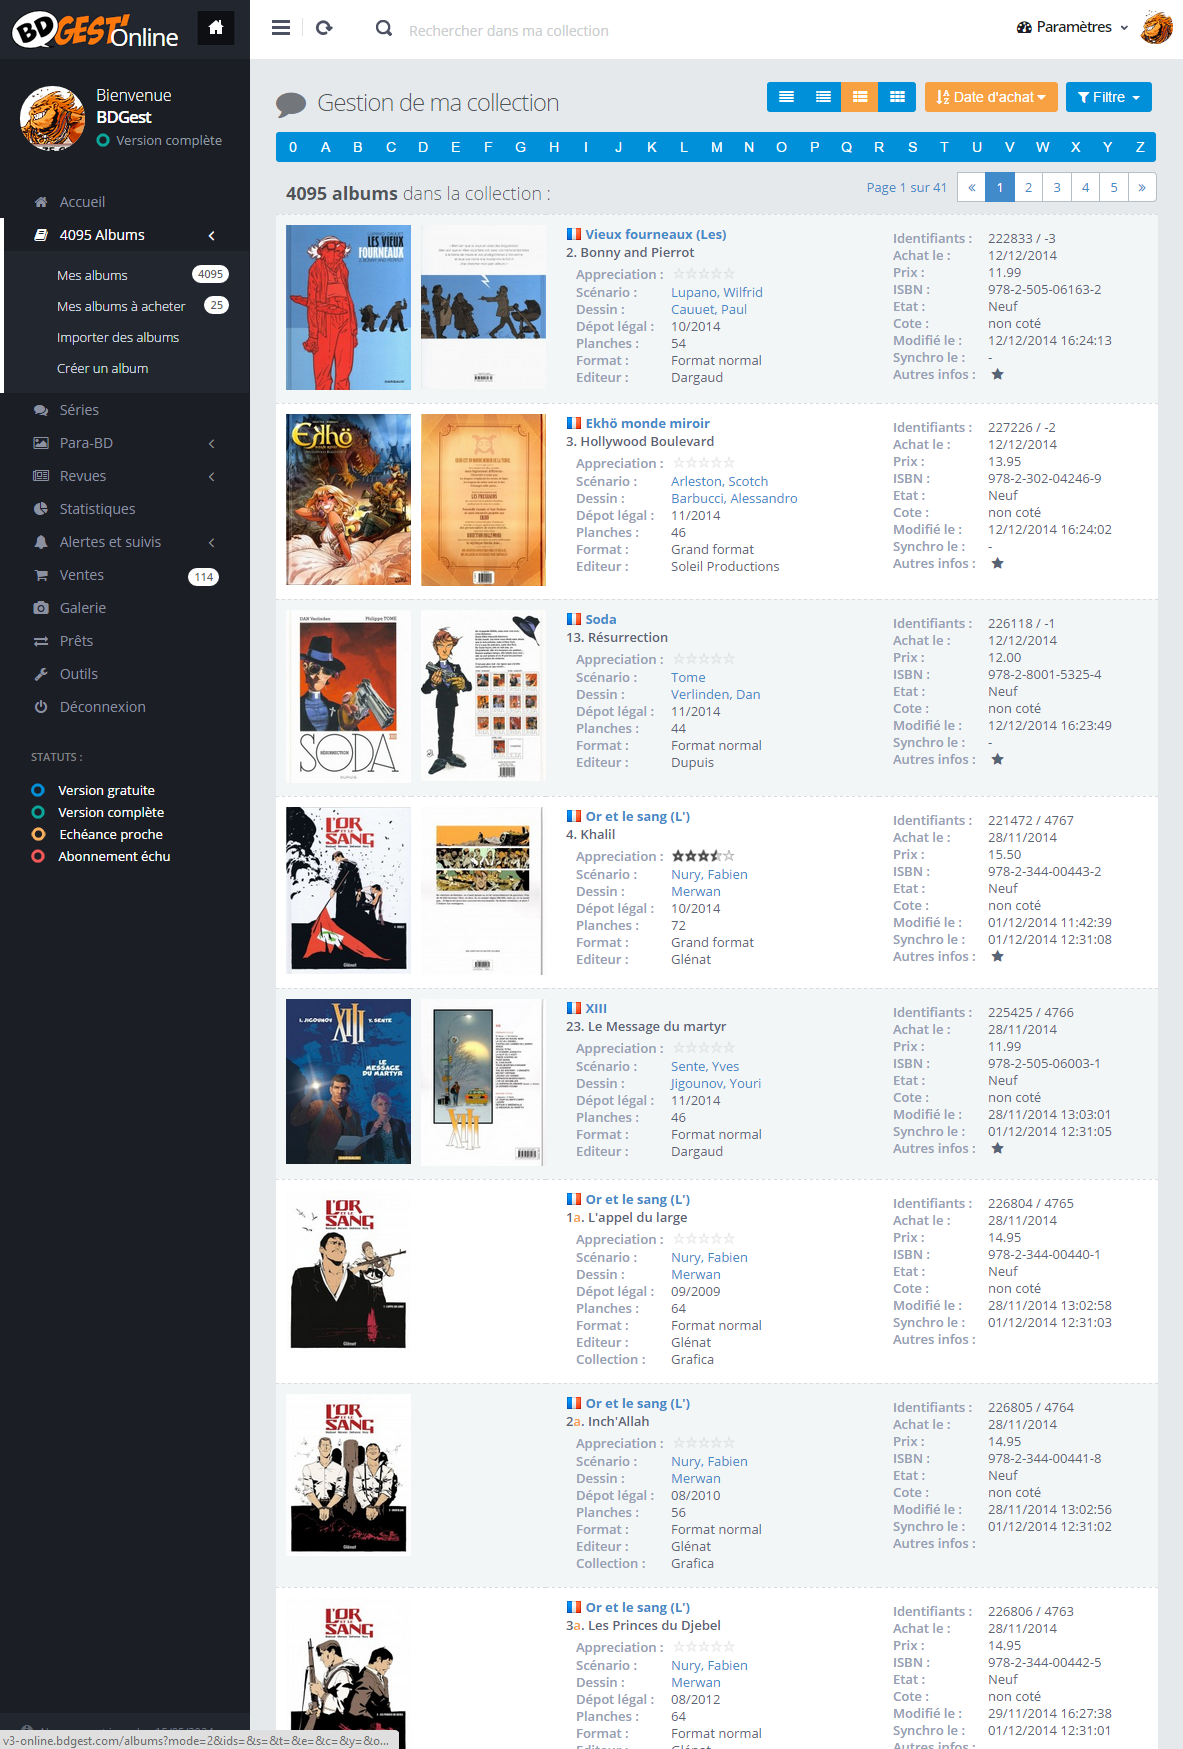The width and height of the screenshot is (1183, 1749).
Task: Set the star rating for L'appel du large
Action: 703,1239
